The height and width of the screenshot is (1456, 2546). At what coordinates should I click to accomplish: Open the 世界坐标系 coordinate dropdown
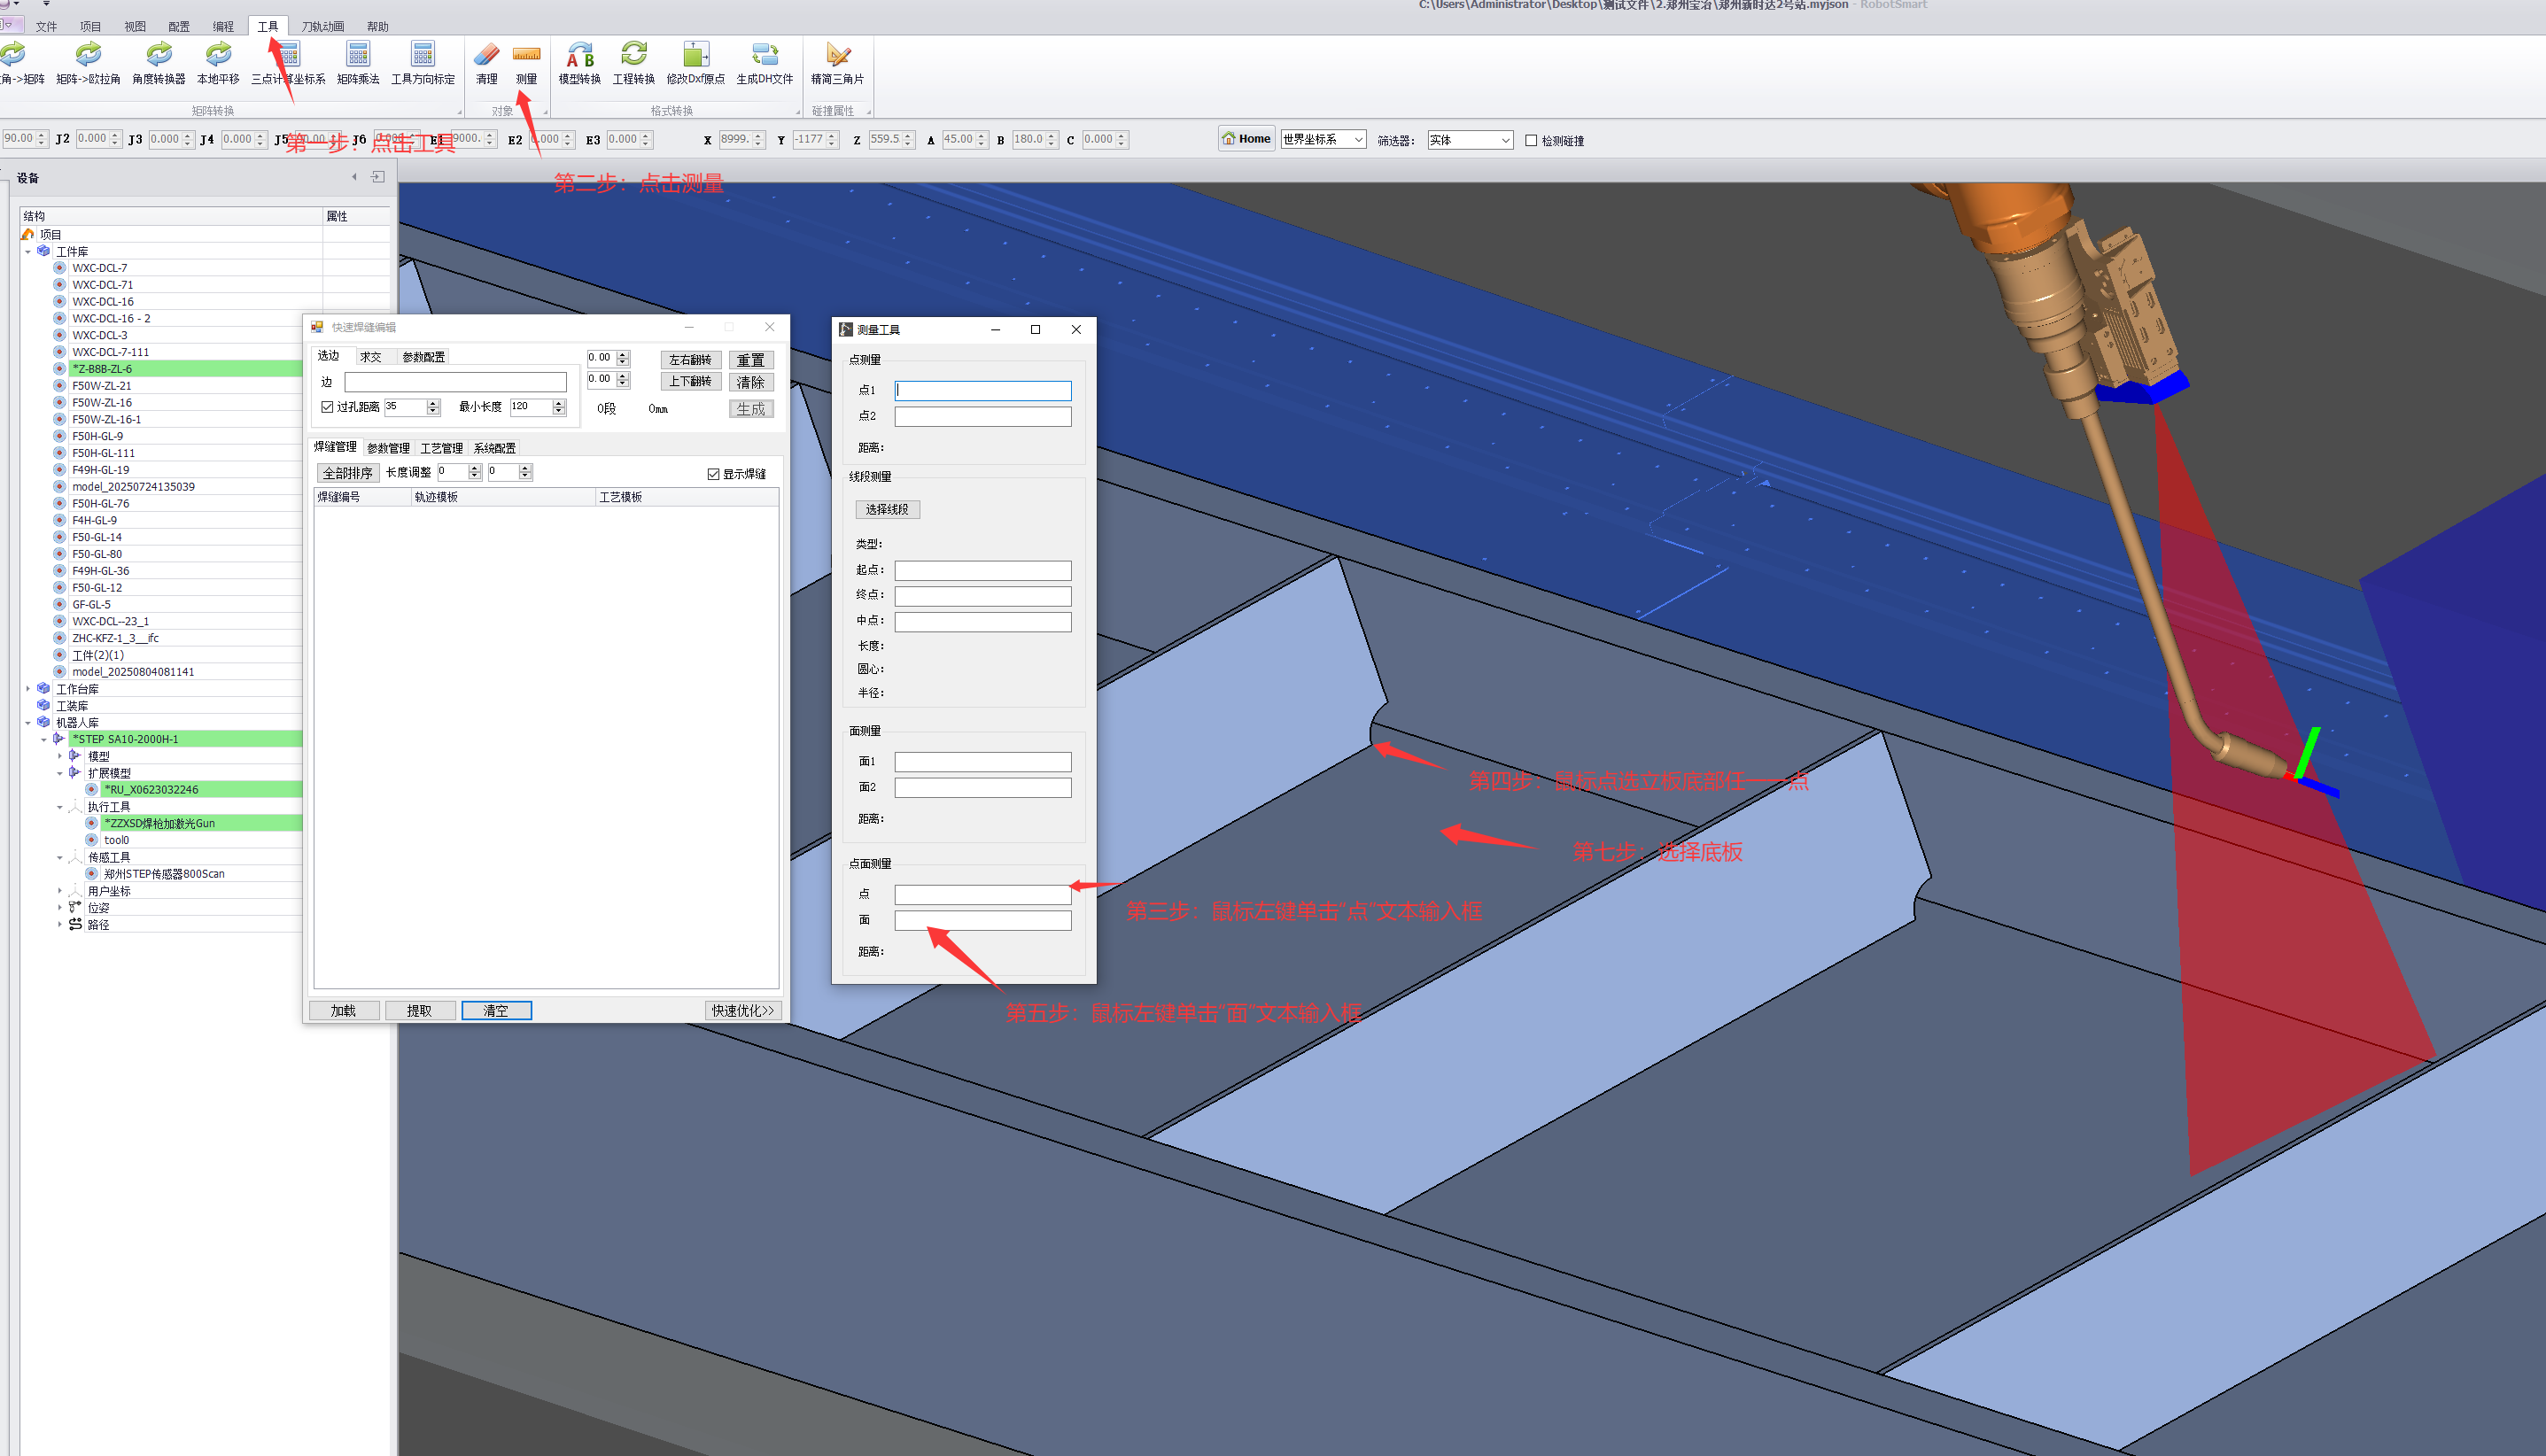tap(1323, 140)
